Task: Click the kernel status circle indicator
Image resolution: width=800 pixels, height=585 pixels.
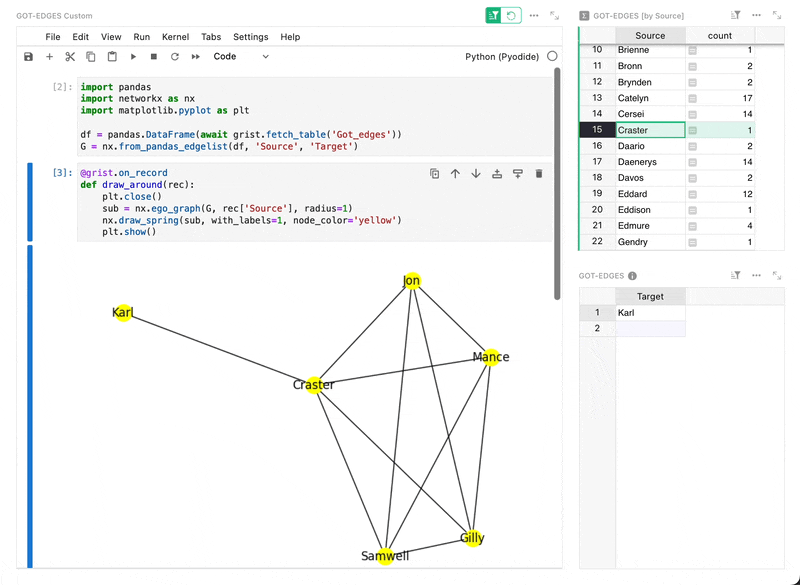Action: 552,57
